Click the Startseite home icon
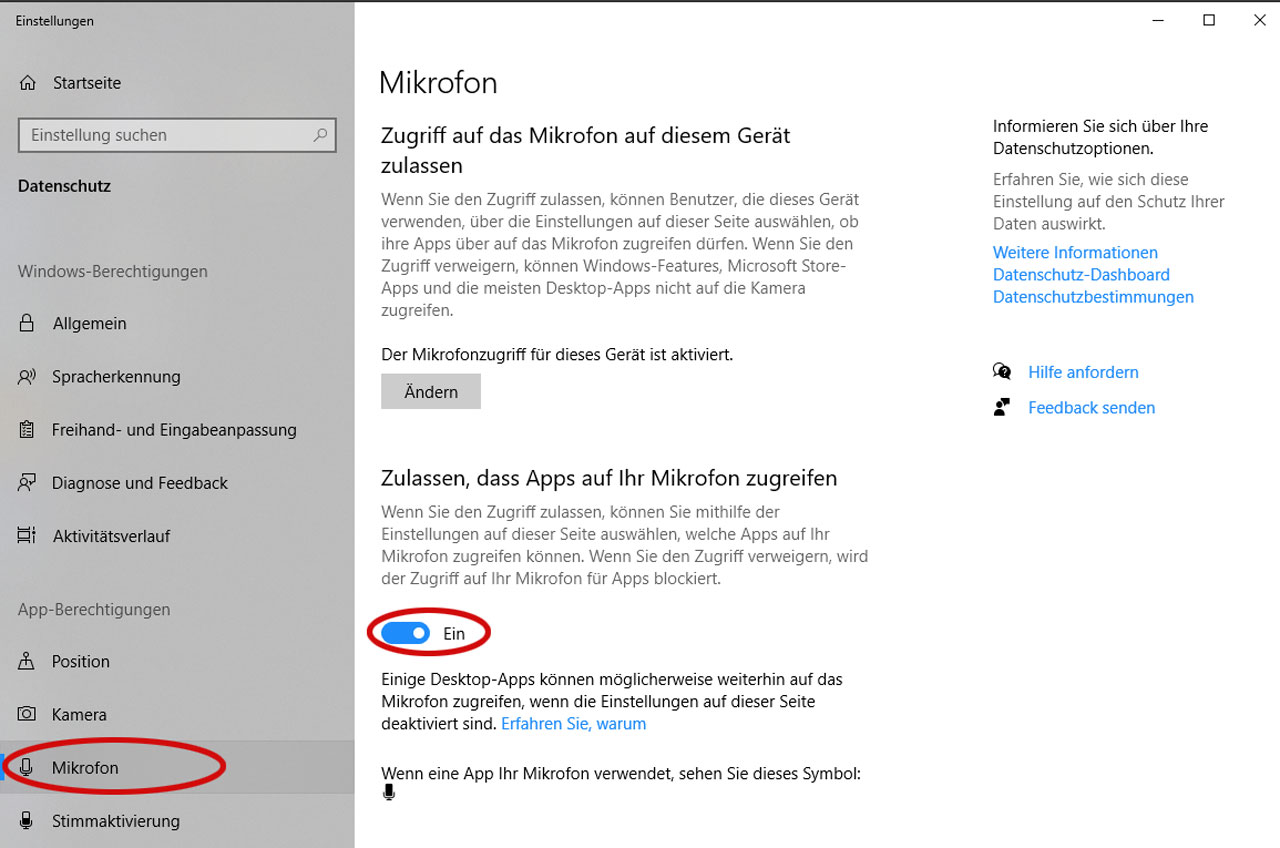The height and width of the screenshot is (848, 1280). [28, 83]
